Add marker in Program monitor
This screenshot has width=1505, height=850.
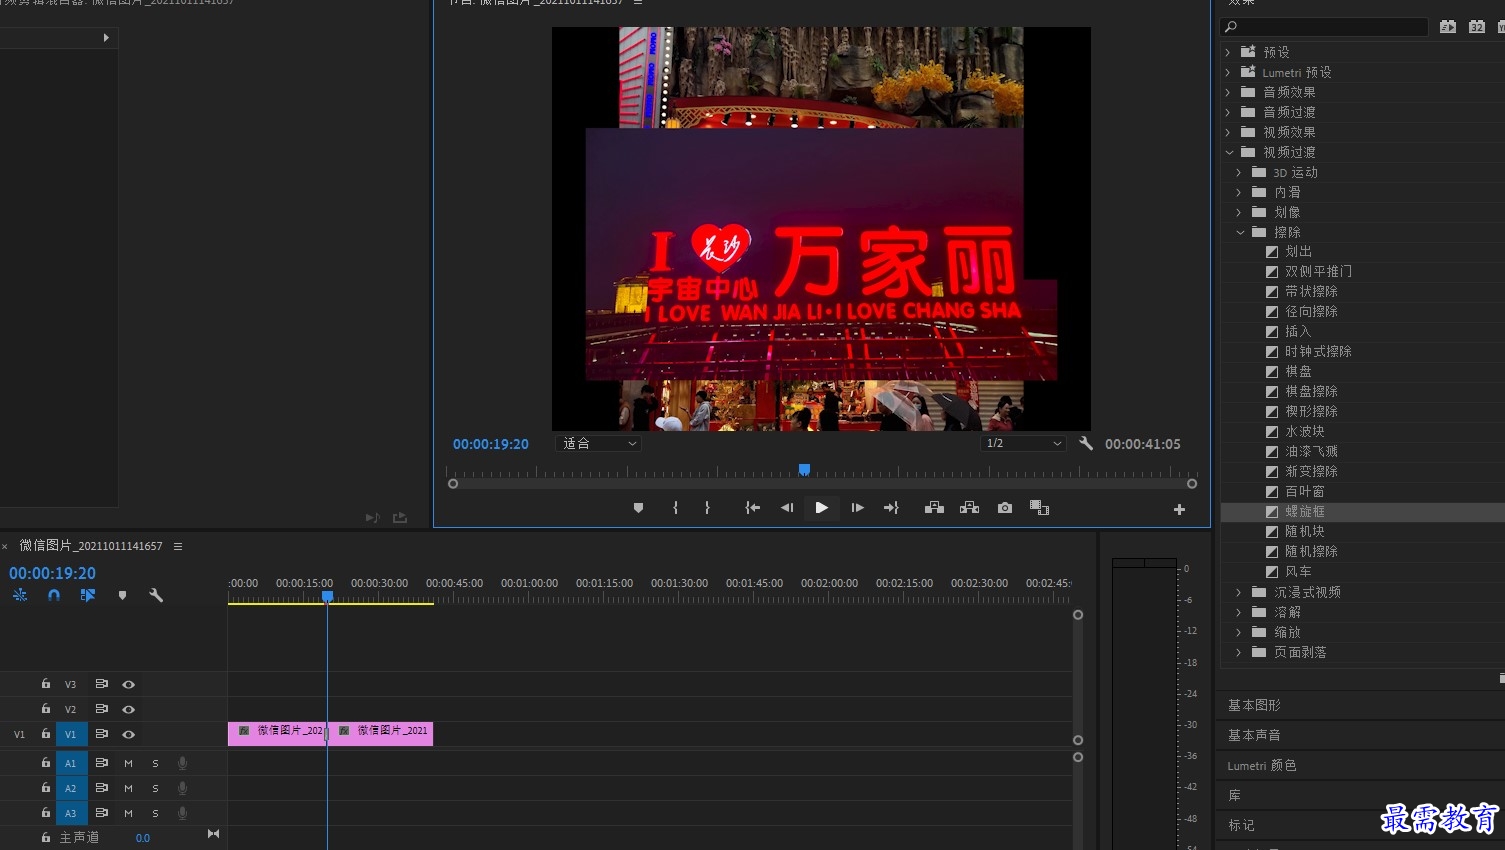tap(638, 508)
